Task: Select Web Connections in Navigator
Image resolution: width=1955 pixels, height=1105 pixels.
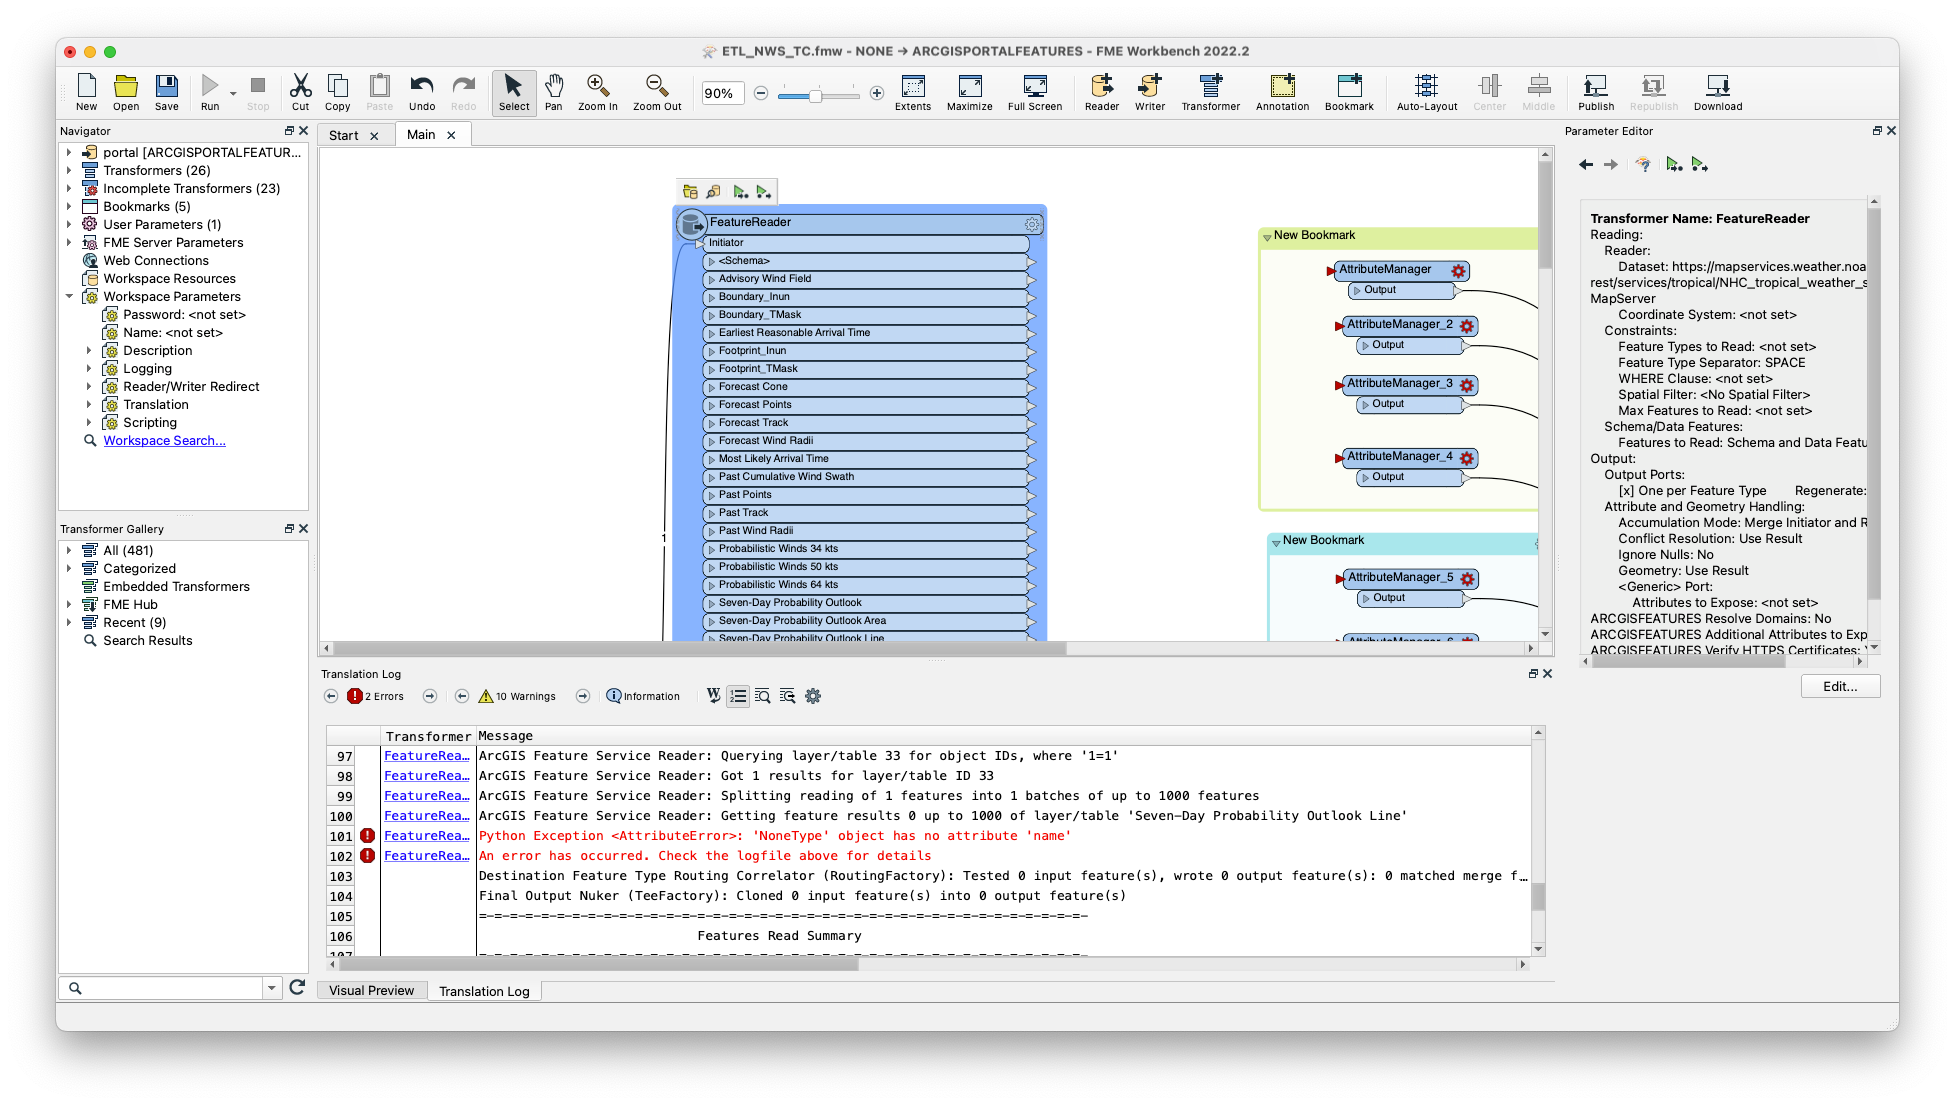Action: click(x=156, y=260)
